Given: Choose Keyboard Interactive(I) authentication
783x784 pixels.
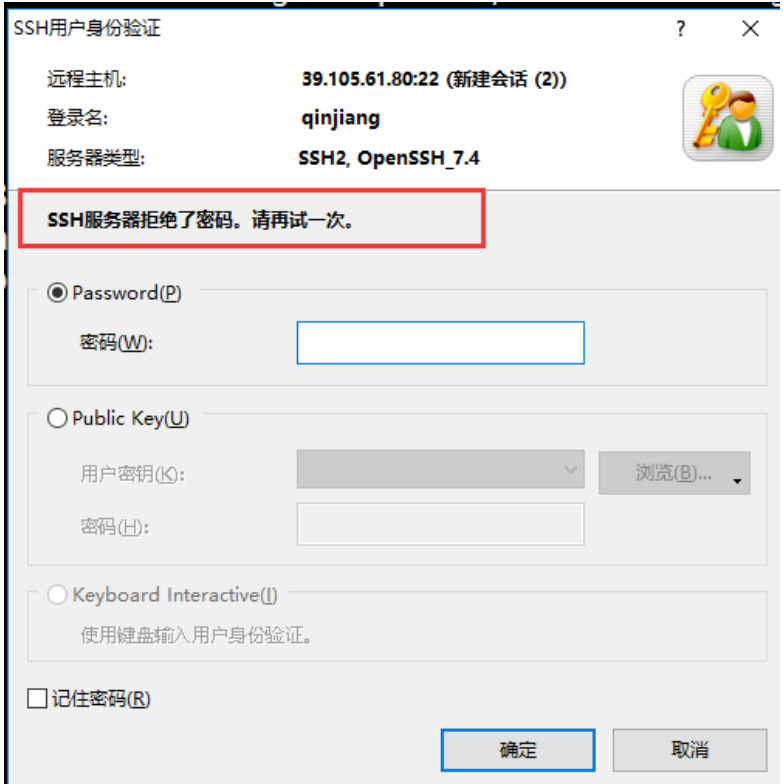Looking at the screenshot, I should pos(57,595).
